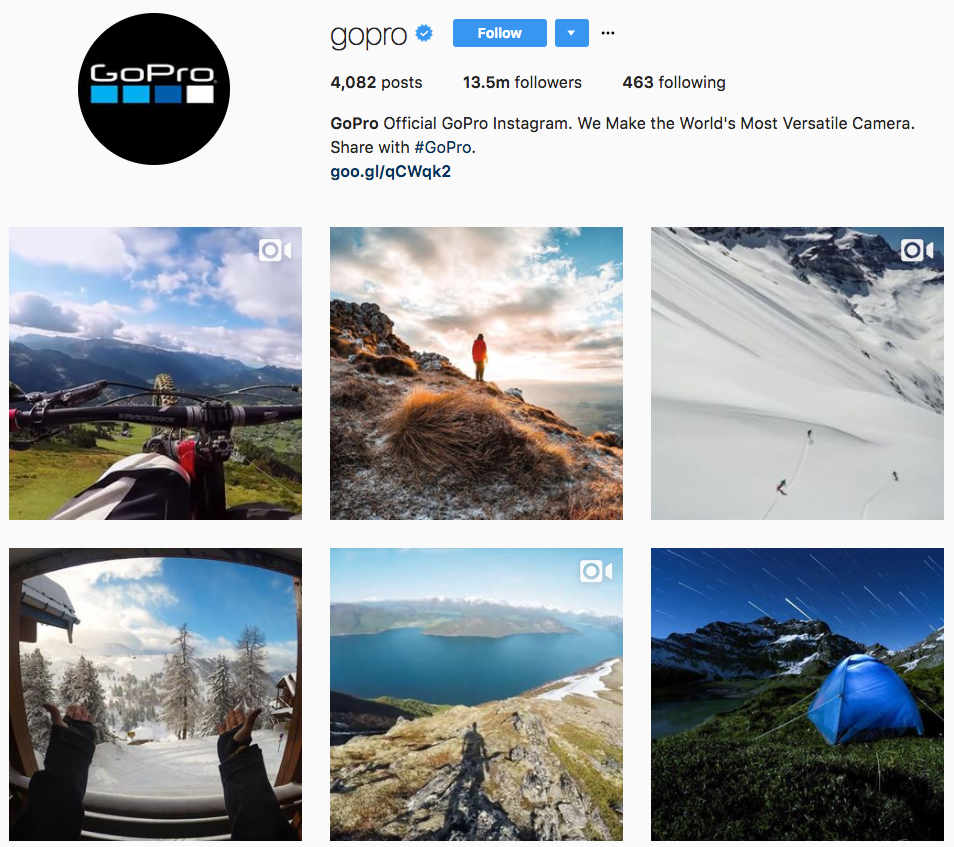954x847 pixels.
Task: Open the three-dots options menu
Action: tap(608, 33)
